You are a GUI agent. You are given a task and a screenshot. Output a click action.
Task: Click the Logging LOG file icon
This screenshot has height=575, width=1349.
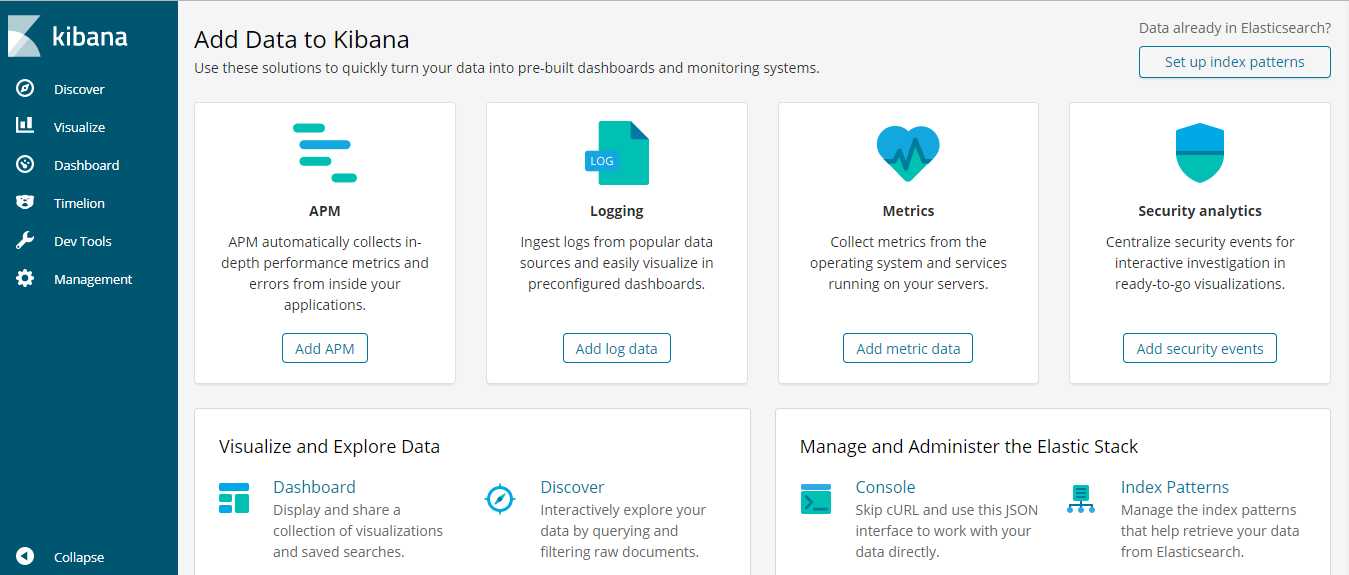tap(617, 153)
